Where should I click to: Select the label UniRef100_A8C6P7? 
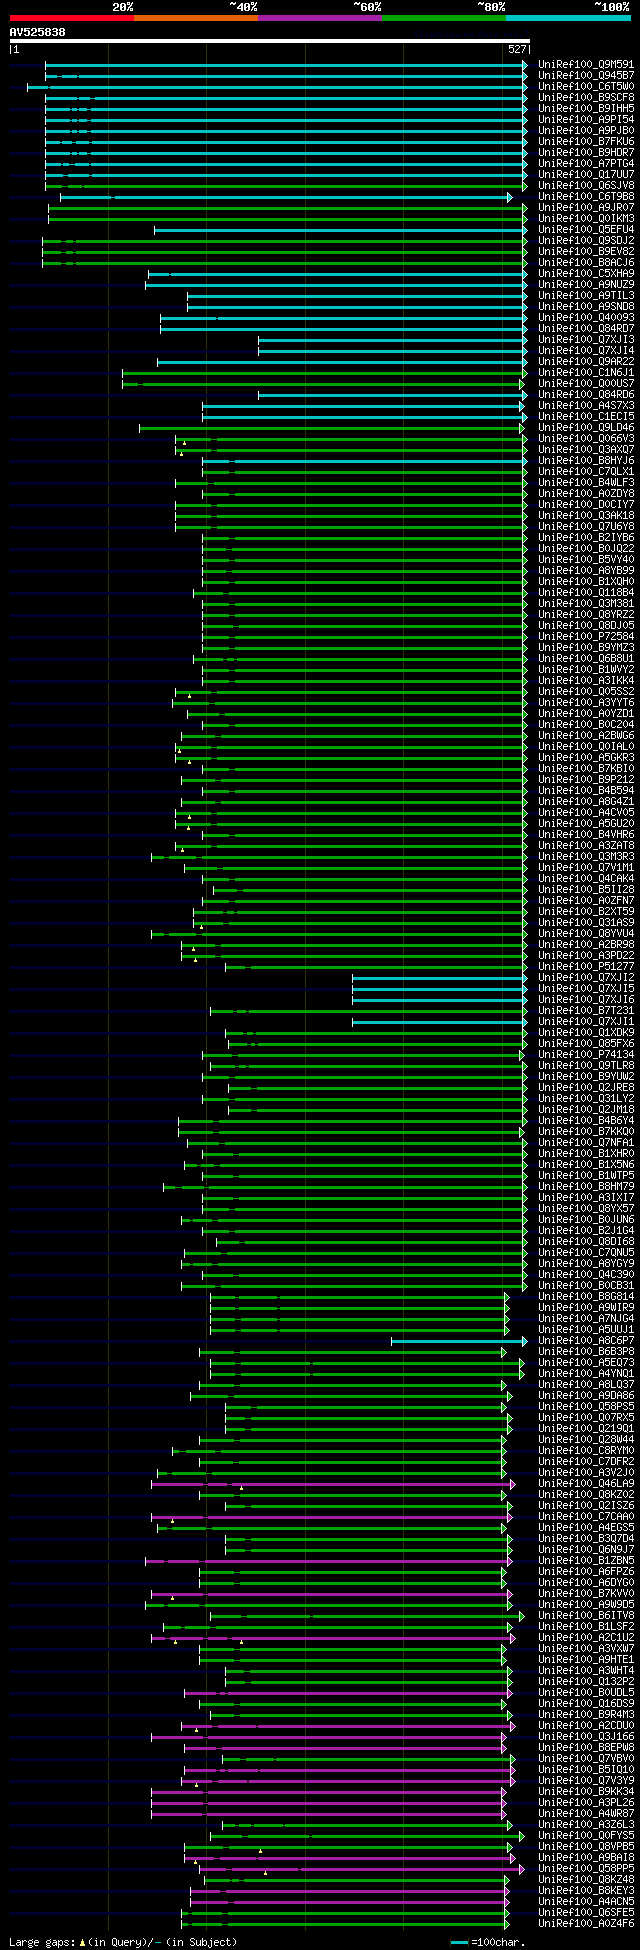586,1340
